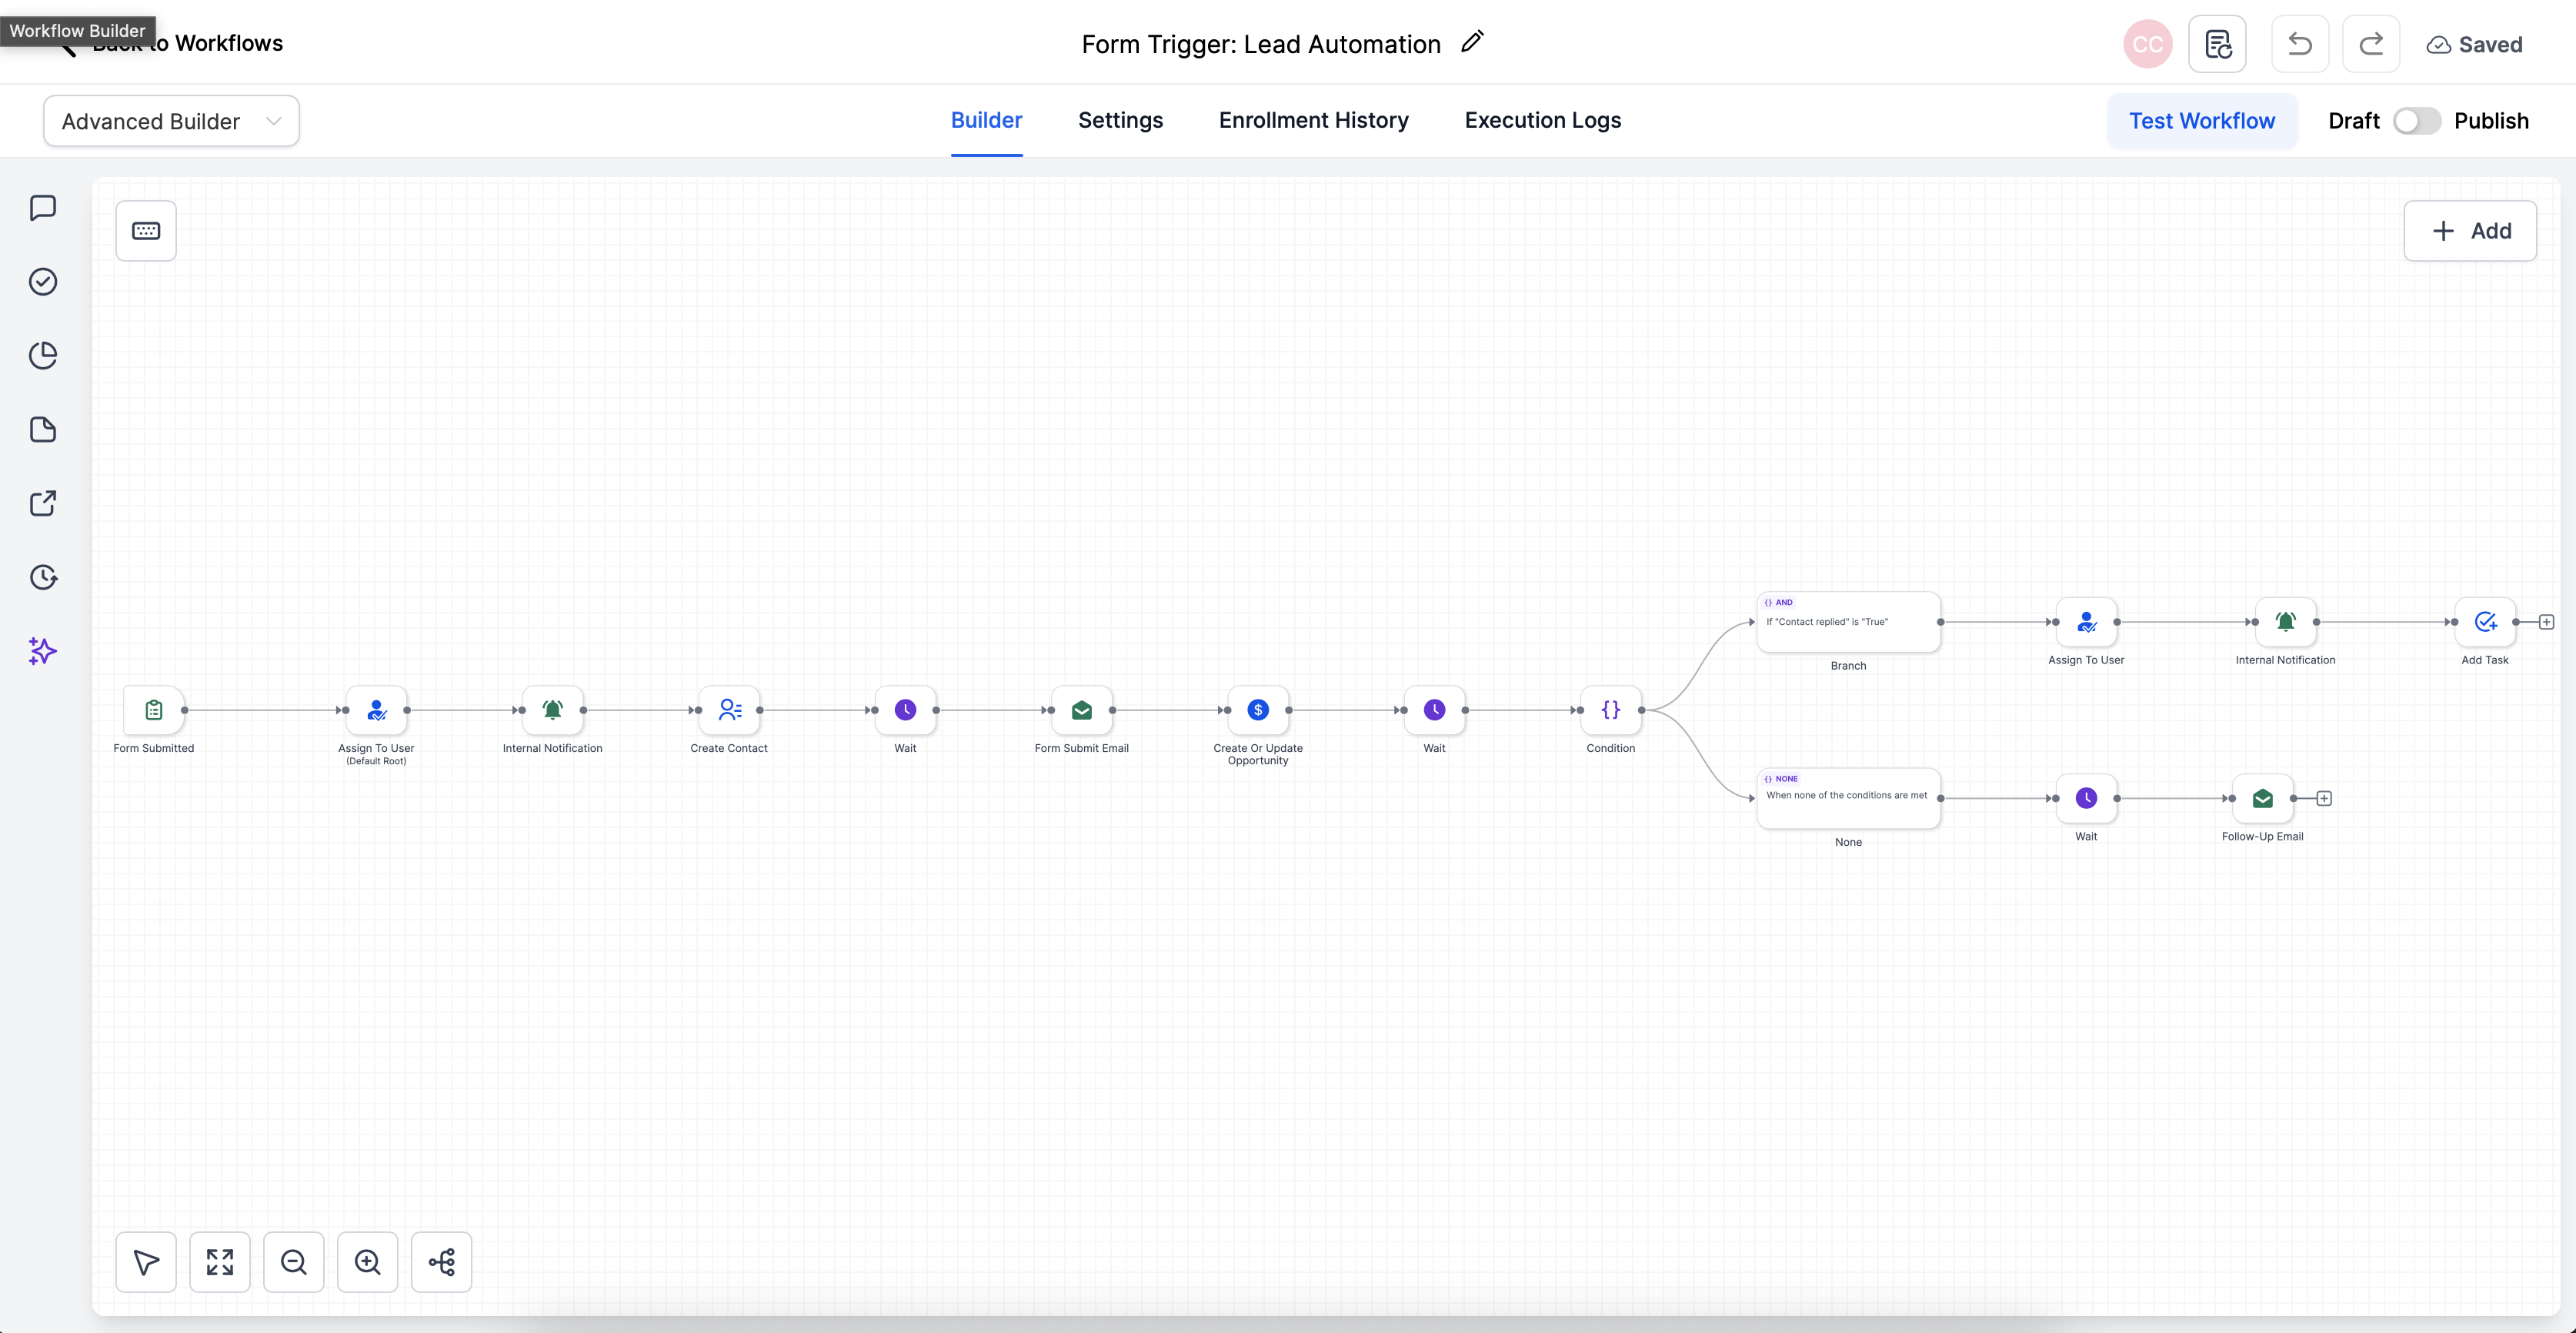
Task: Open the Create Or Update Opportunity node
Action: pyautogui.click(x=1258, y=710)
